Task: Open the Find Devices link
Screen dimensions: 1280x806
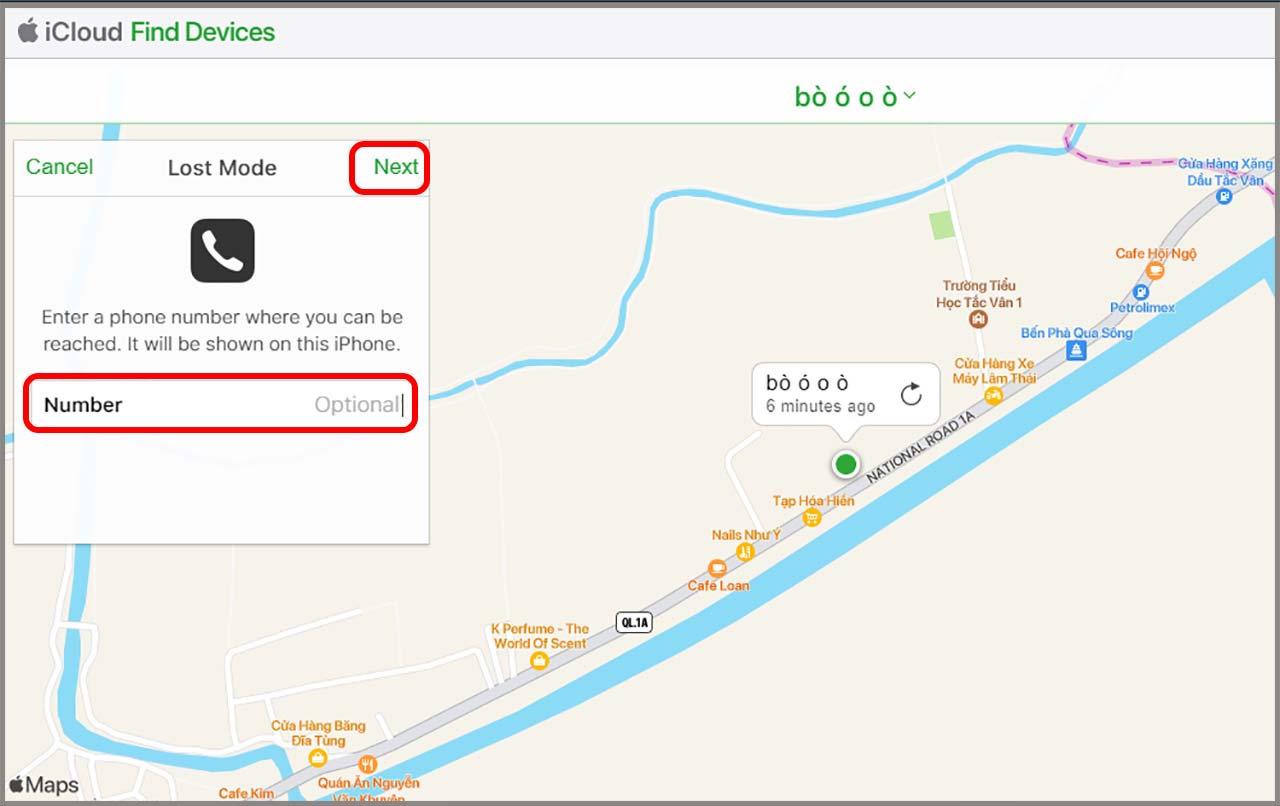Action: 203,32
